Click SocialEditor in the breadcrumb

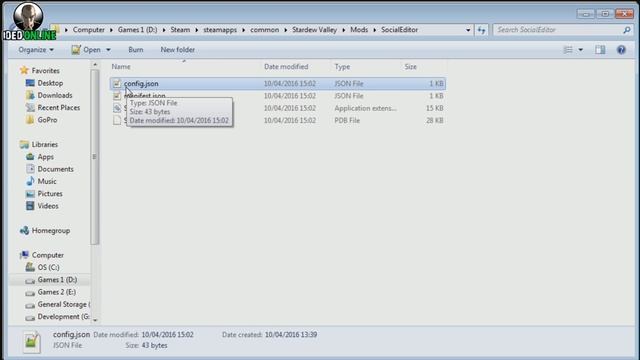[400, 30]
